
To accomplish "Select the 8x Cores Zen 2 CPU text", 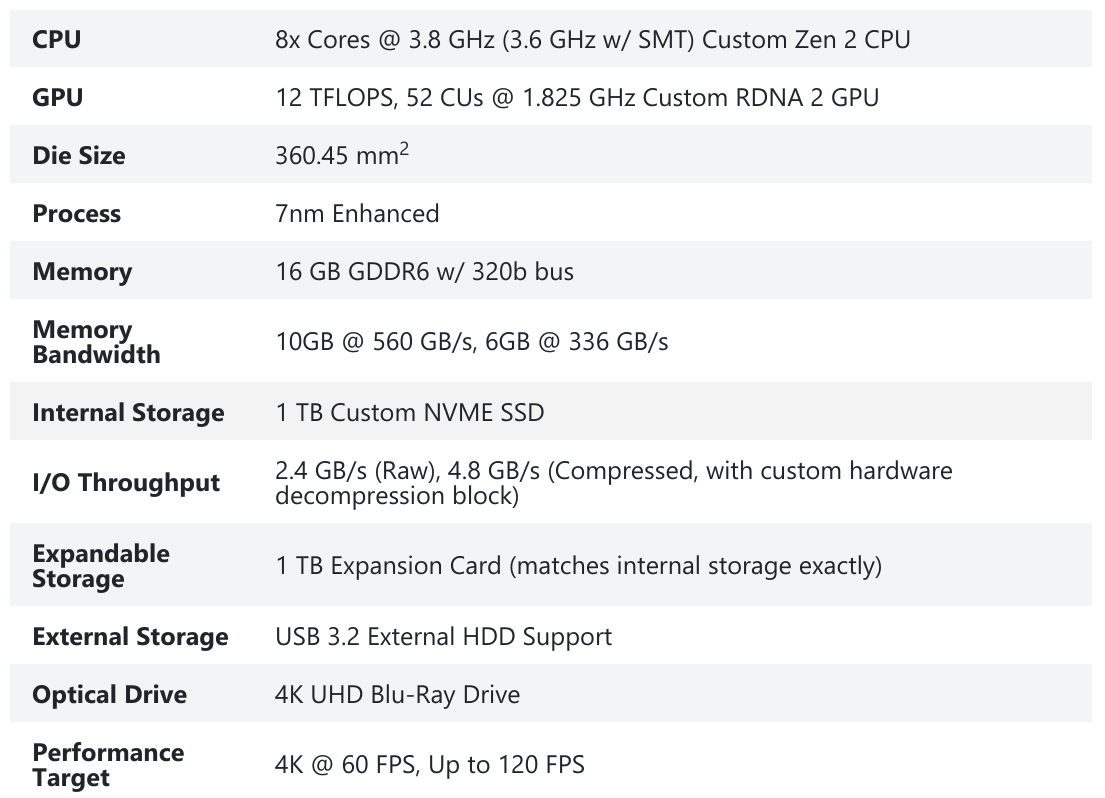I will 592,40.
